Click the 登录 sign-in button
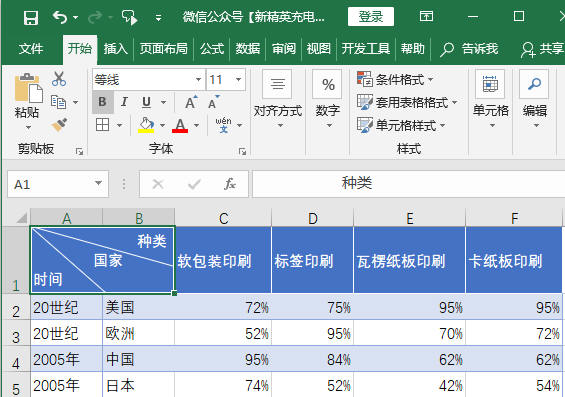565x397 pixels. tap(371, 17)
